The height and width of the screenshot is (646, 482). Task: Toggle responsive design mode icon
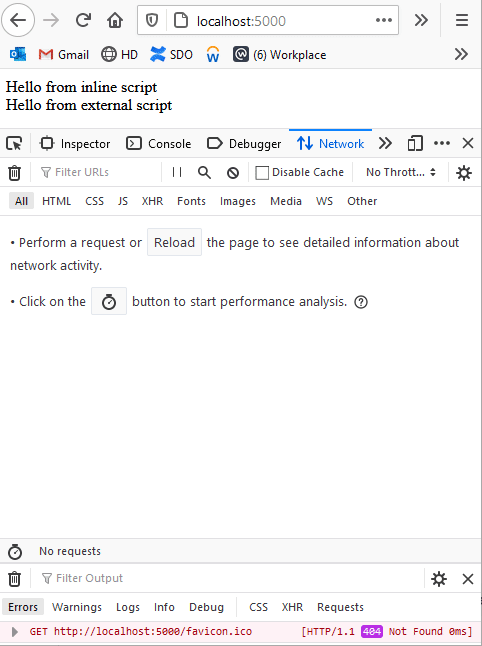coord(415,143)
